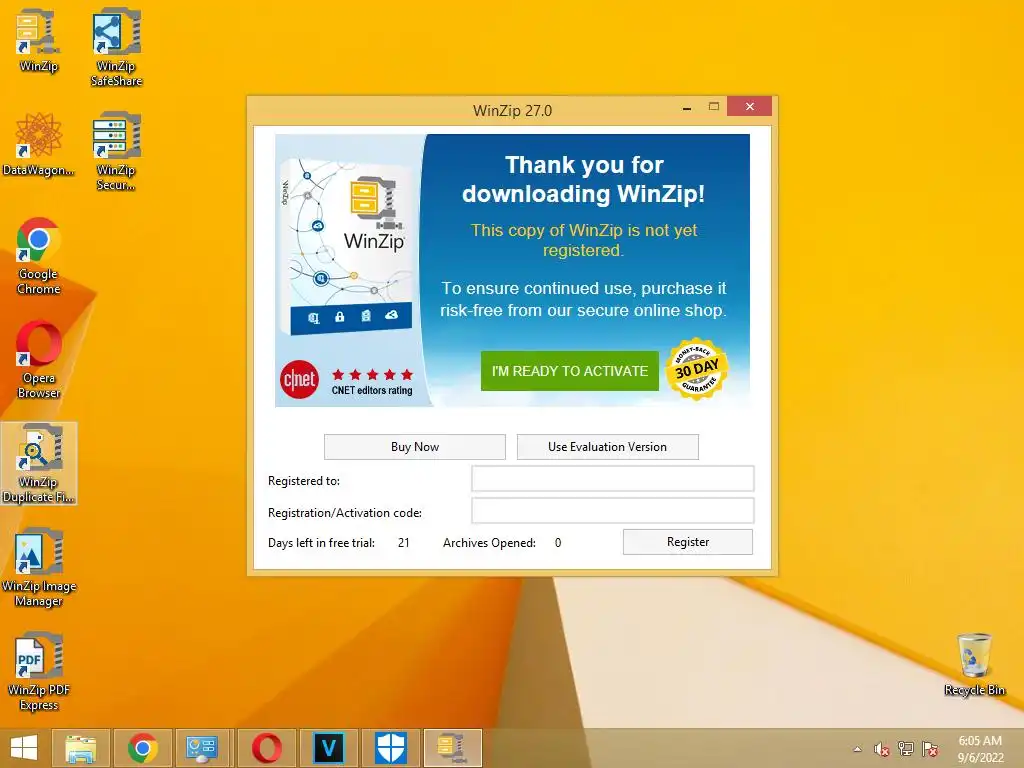The width and height of the screenshot is (1024, 768).
Task: Click the 'Archives Opened:' label
Action: click(489, 543)
